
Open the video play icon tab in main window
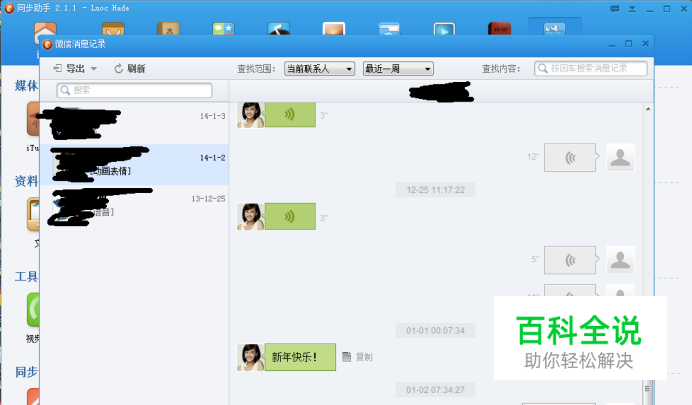click(x=444, y=29)
